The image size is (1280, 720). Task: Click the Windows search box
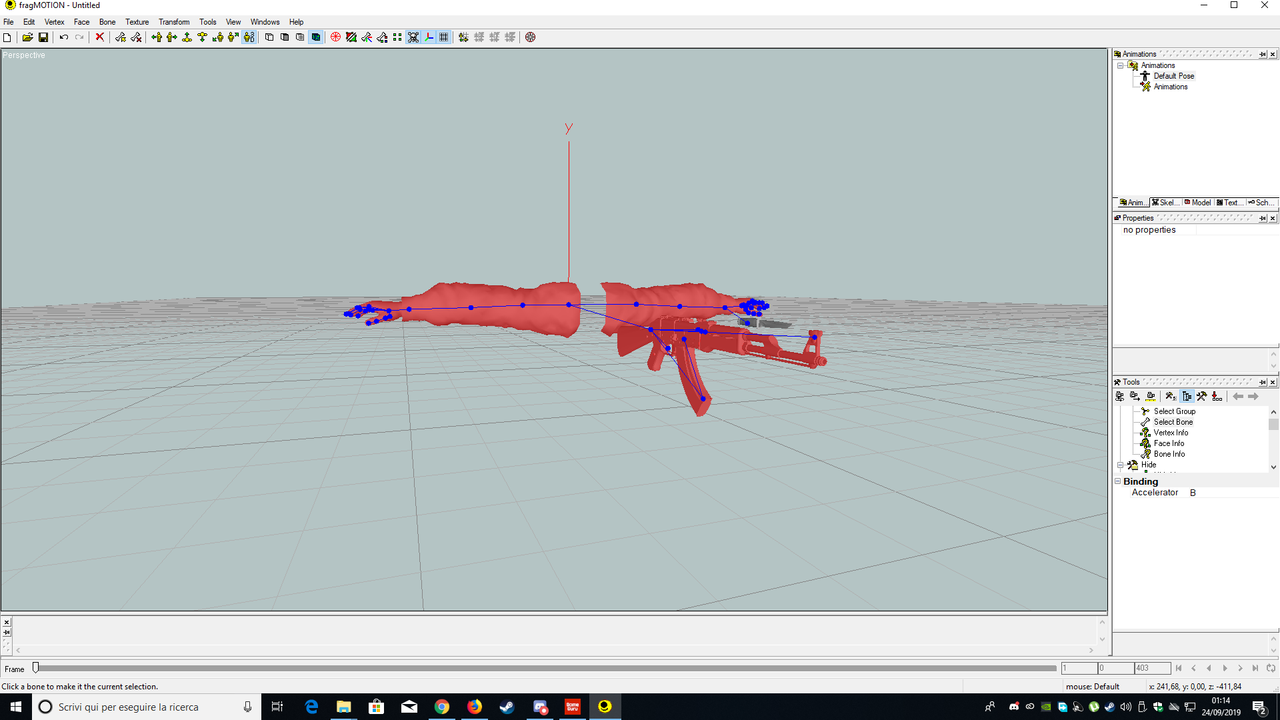147,707
